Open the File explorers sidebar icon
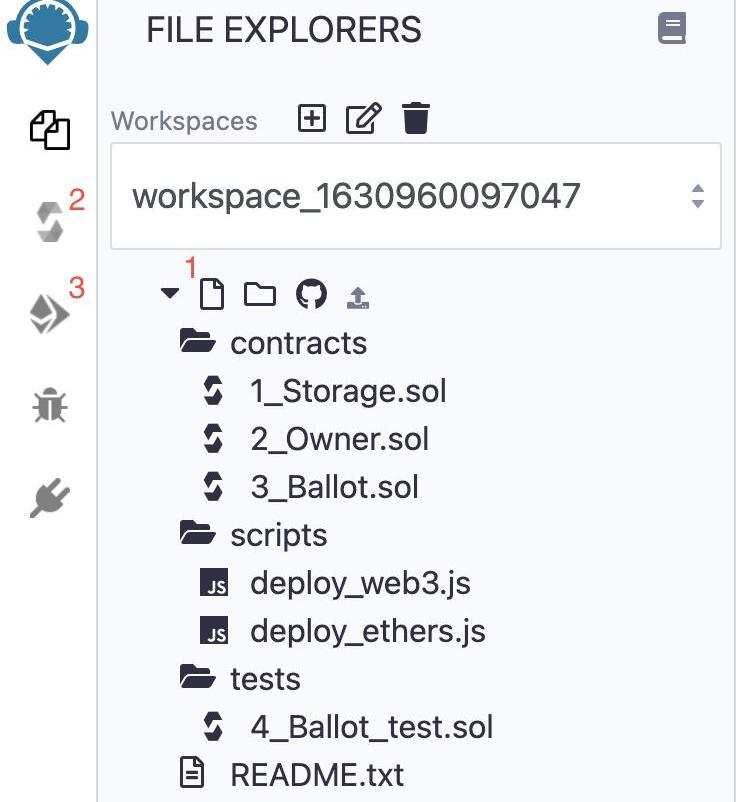The width and height of the screenshot is (736, 802). (50, 130)
